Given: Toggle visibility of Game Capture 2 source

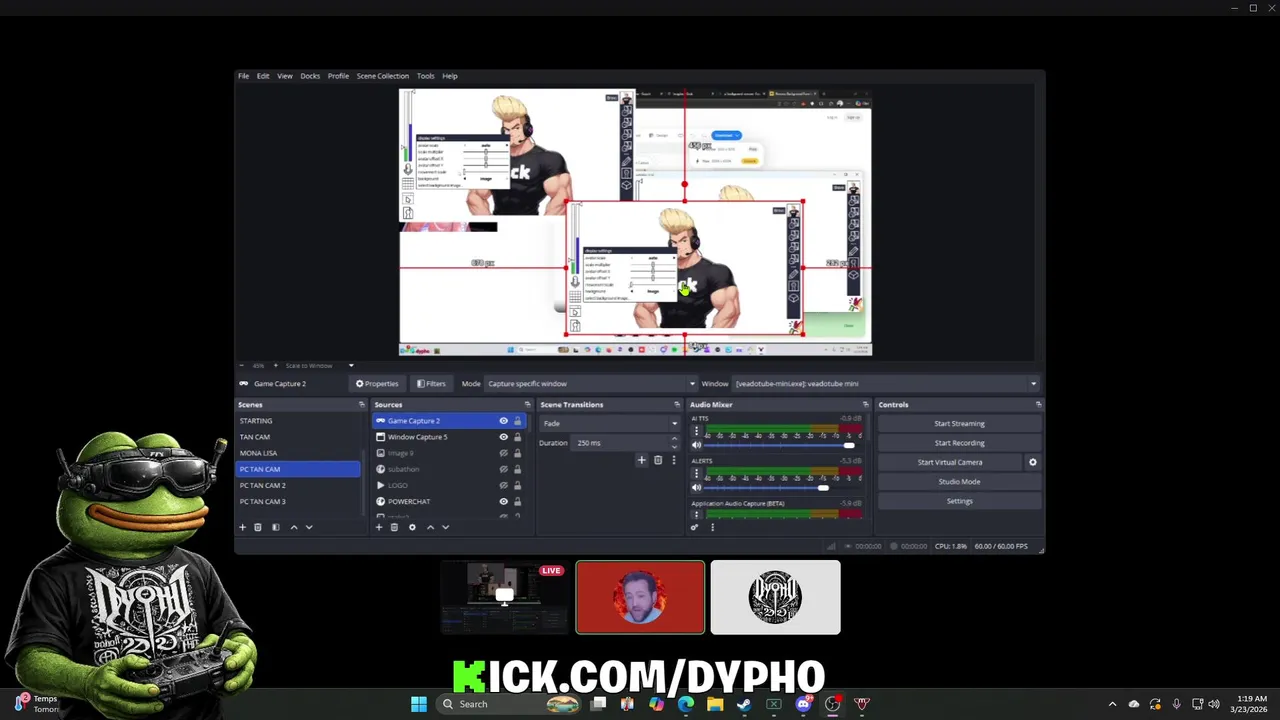Looking at the screenshot, I should 504,421.
